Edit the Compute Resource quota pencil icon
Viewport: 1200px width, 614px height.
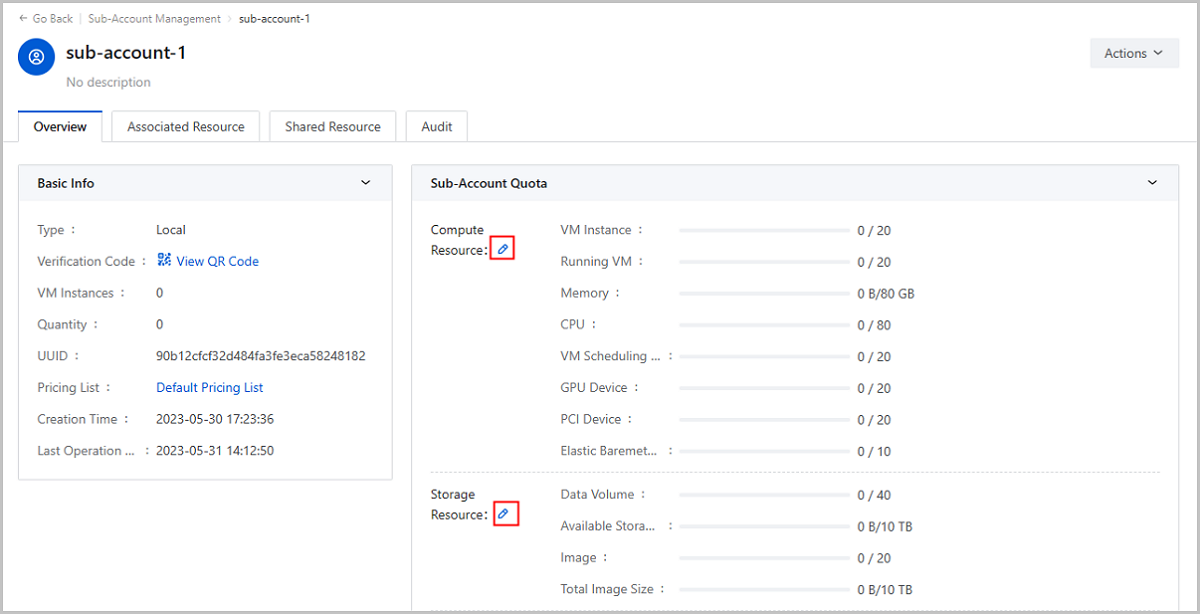(503, 249)
